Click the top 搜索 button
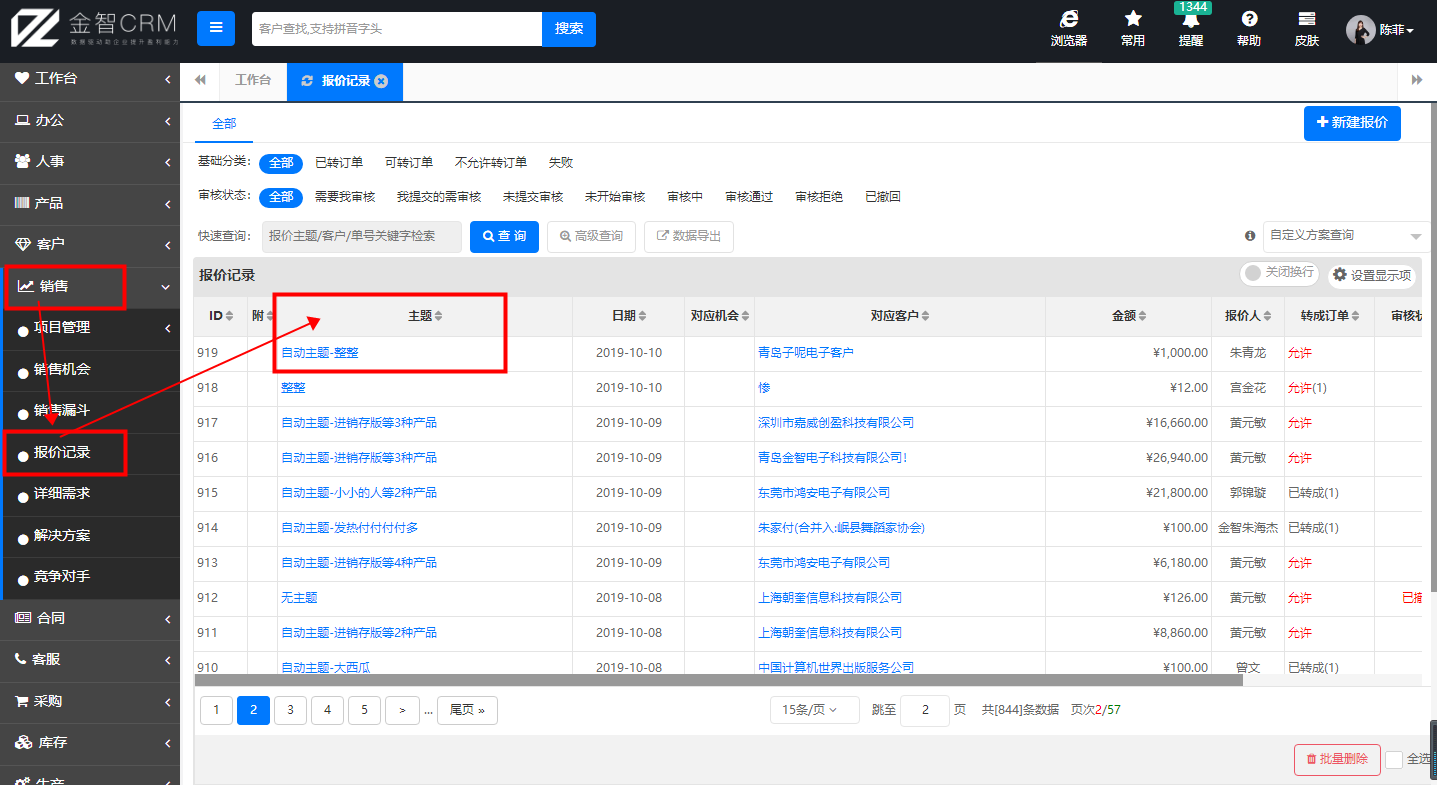Viewport: 1437px width, 785px height. click(x=569, y=29)
